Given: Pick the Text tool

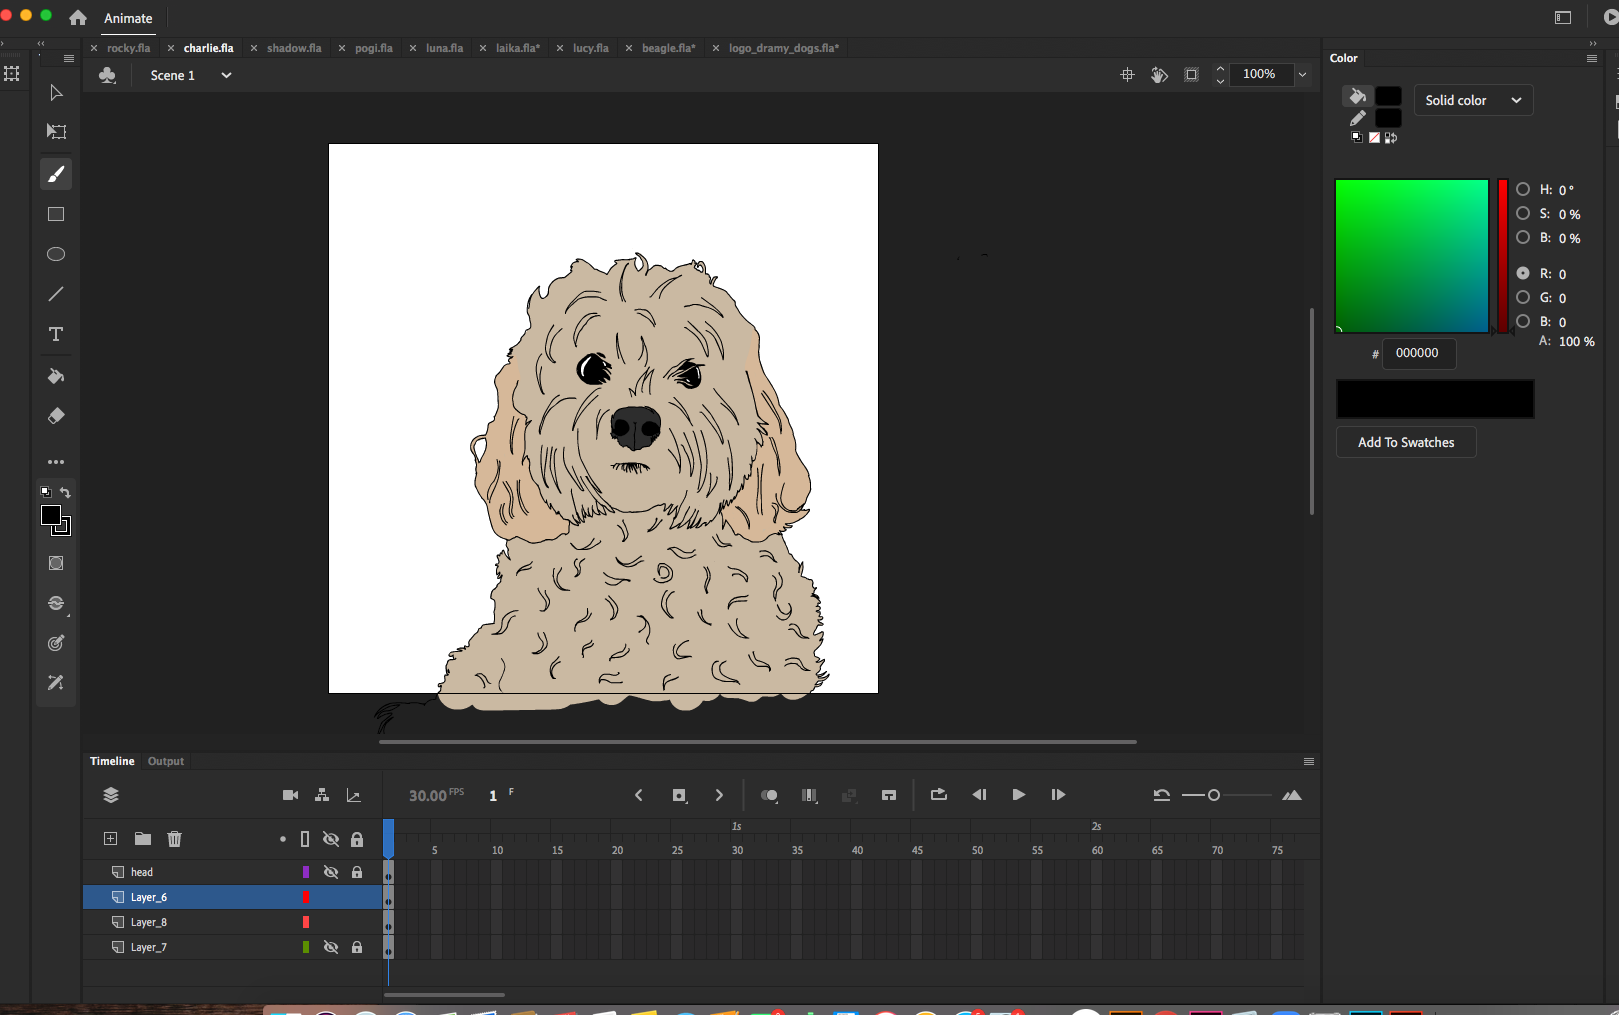Looking at the screenshot, I should pyautogui.click(x=56, y=334).
